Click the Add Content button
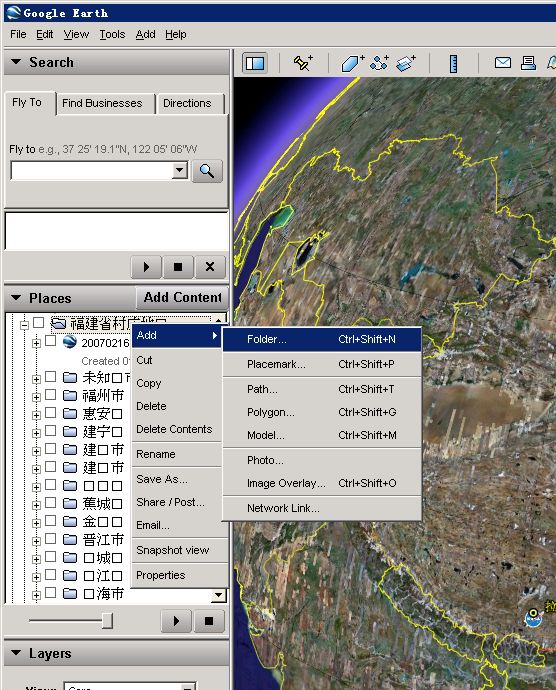 [182, 297]
